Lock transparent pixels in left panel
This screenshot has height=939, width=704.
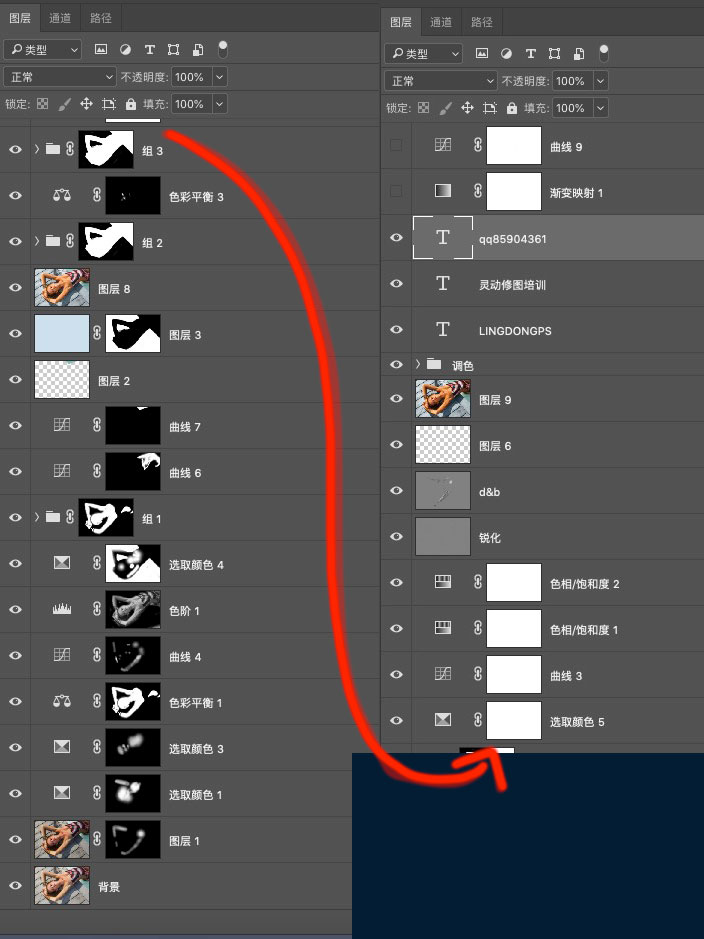click(43, 104)
